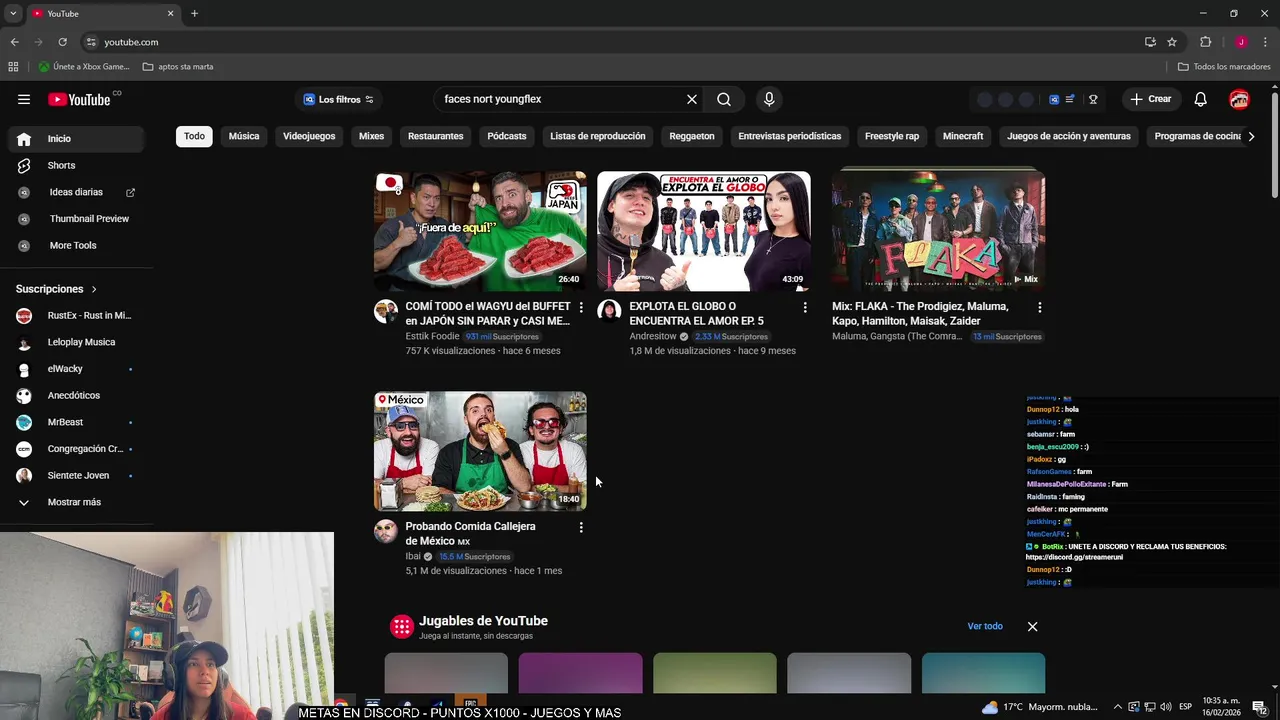Select the Listas de reproducción chip
The width and height of the screenshot is (1280, 720).
click(x=598, y=136)
